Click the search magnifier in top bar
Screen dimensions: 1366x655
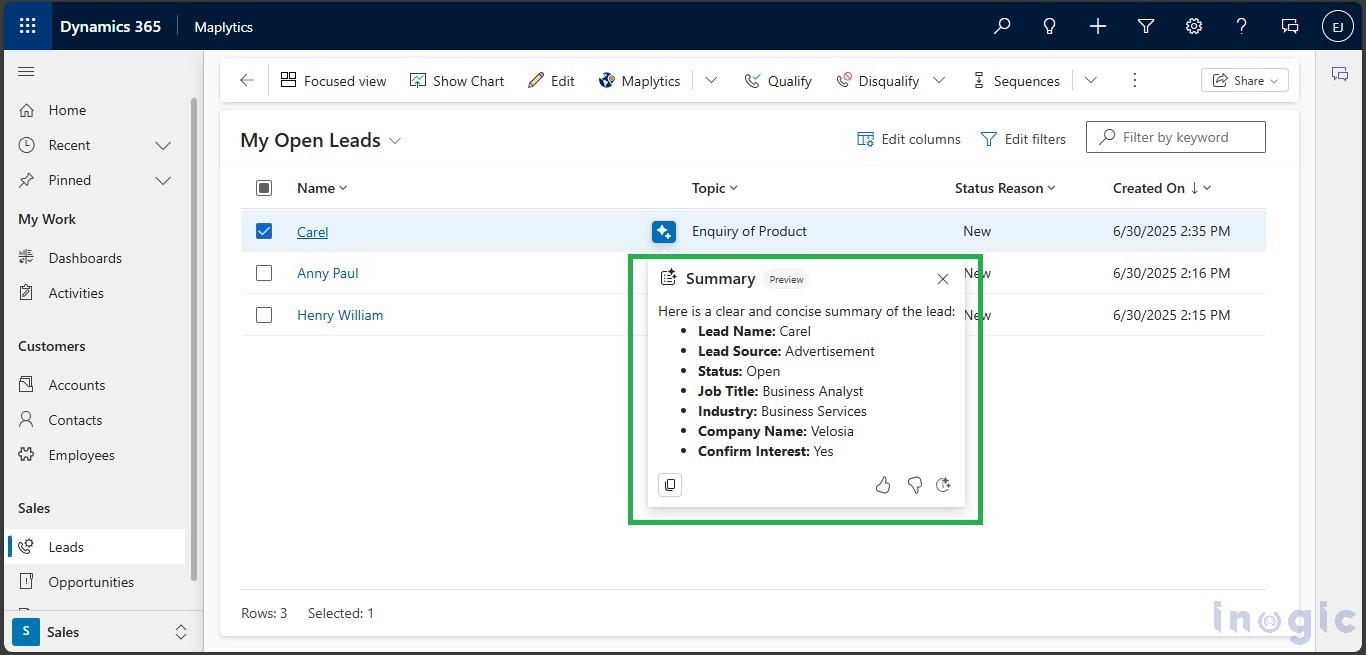(x=1002, y=27)
